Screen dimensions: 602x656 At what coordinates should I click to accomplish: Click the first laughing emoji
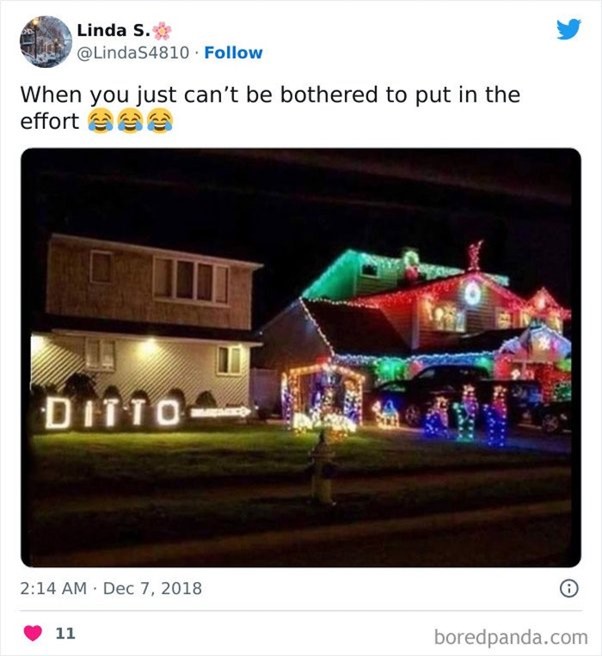[100, 121]
